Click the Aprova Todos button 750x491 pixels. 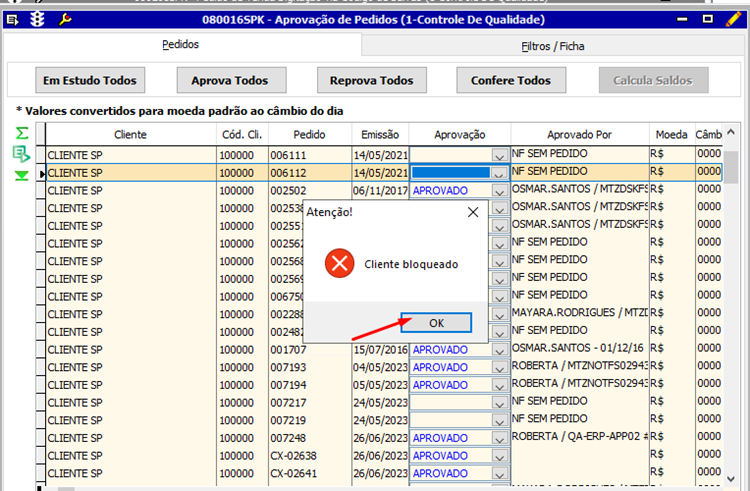click(229, 80)
